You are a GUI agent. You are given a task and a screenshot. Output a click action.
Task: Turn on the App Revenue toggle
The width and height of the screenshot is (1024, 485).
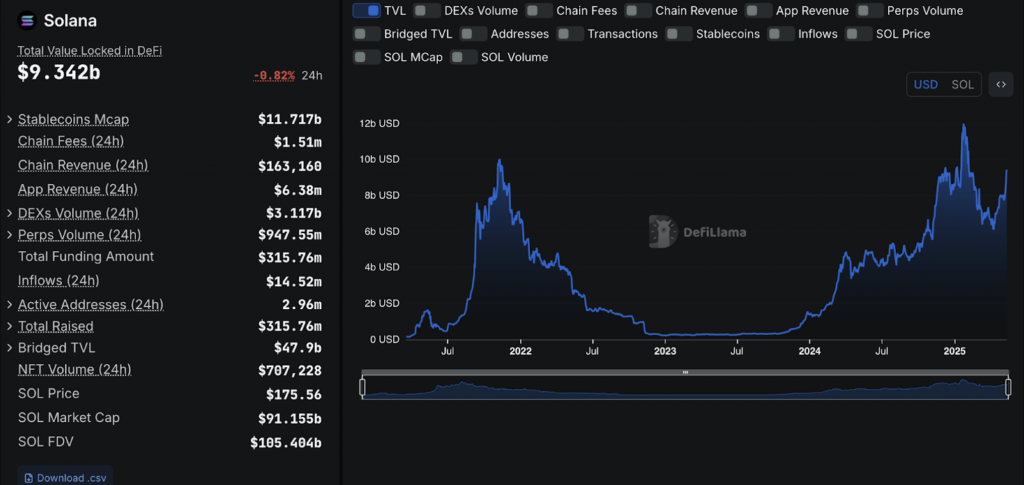point(759,10)
